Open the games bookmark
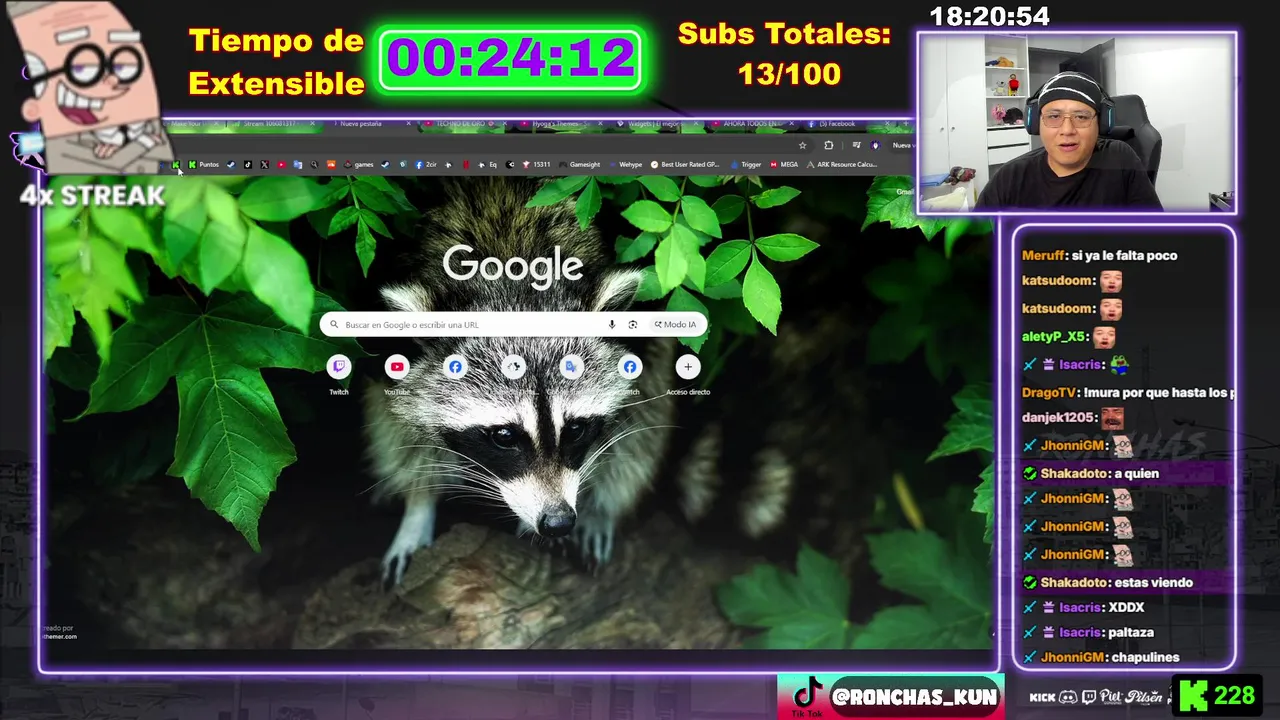1280x720 pixels. pyautogui.click(x=357, y=165)
